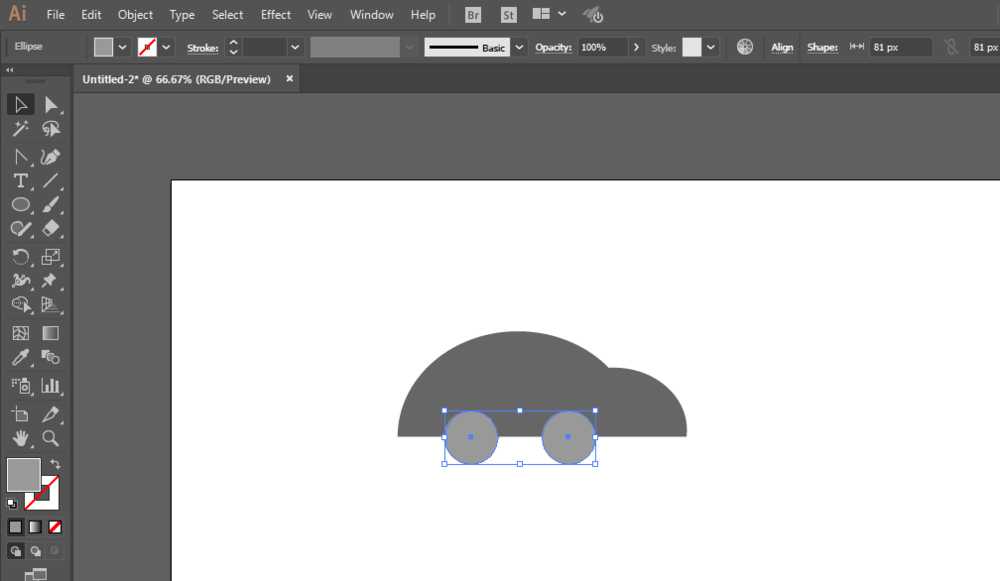This screenshot has width=1000, height=581.
Task: Activate the Eyedropper tool
Action: click(x=20, y=358)
